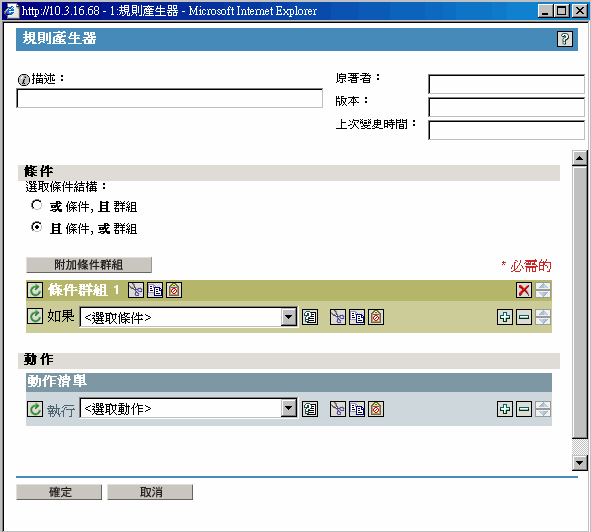The width and height of the screenshot is (591, 532).
Task: Click the paste icon on the 條件群組 1 header
Action: tap(174, 290)
